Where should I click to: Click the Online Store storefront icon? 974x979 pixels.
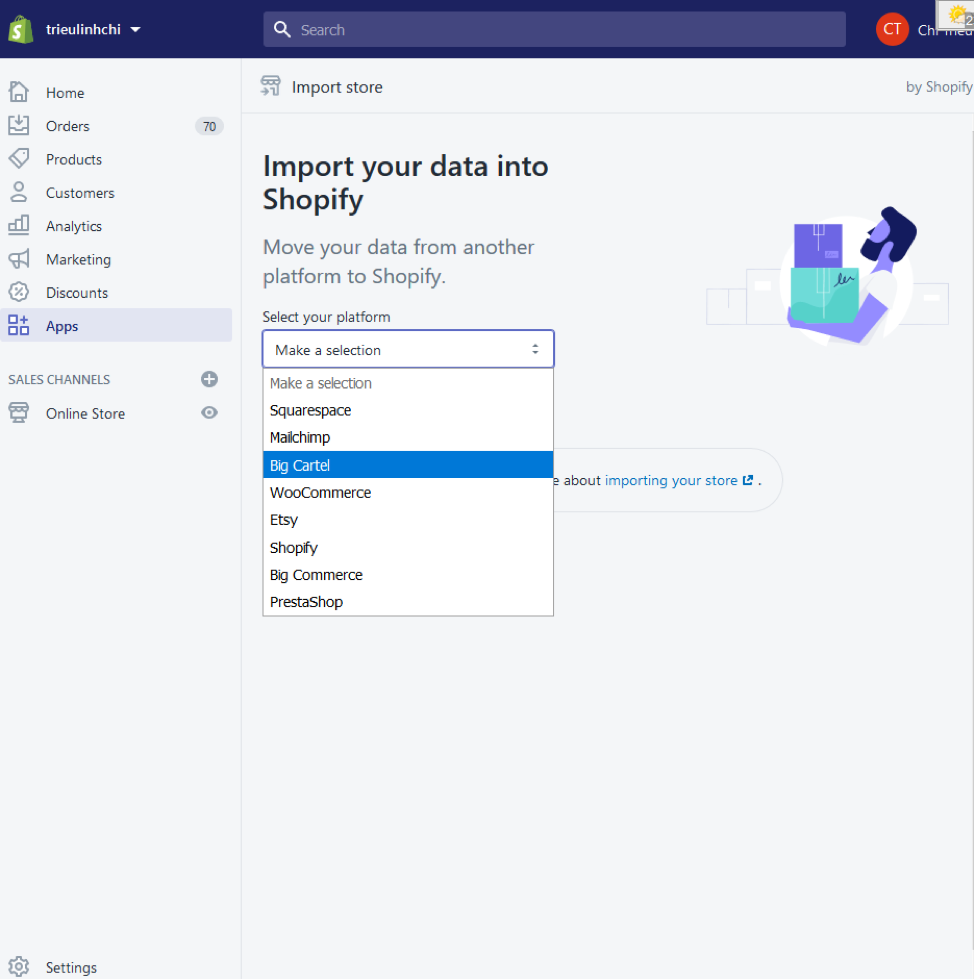tap(19, 413)
